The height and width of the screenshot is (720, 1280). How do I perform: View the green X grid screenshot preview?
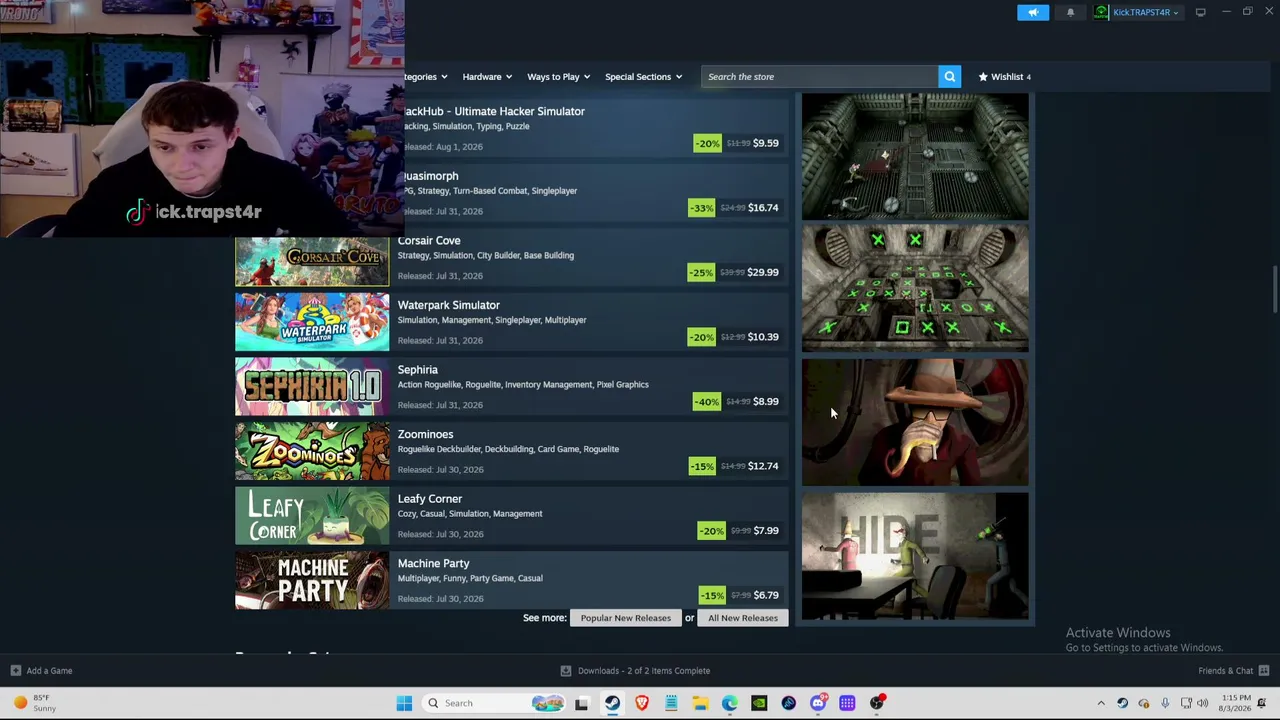pos(915,289)
